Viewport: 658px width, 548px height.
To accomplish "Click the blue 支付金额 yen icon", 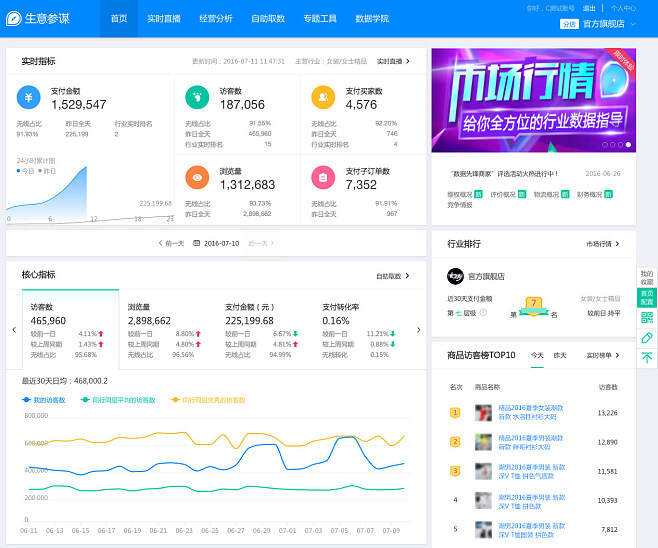I will pyautogui.click(x=29, y=97).
